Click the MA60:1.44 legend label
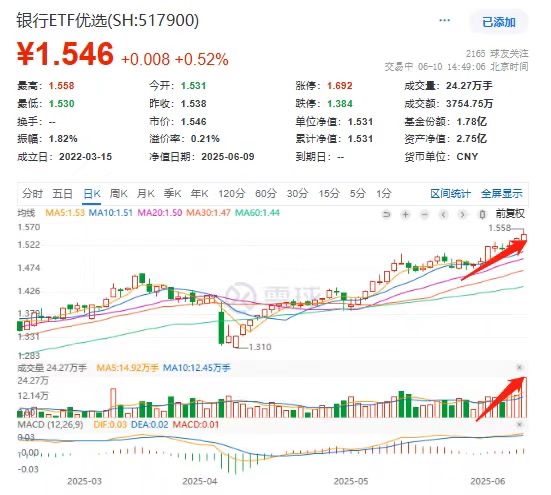Image resolution: width=551 pixels, height=495 pixels. point(257,213)
